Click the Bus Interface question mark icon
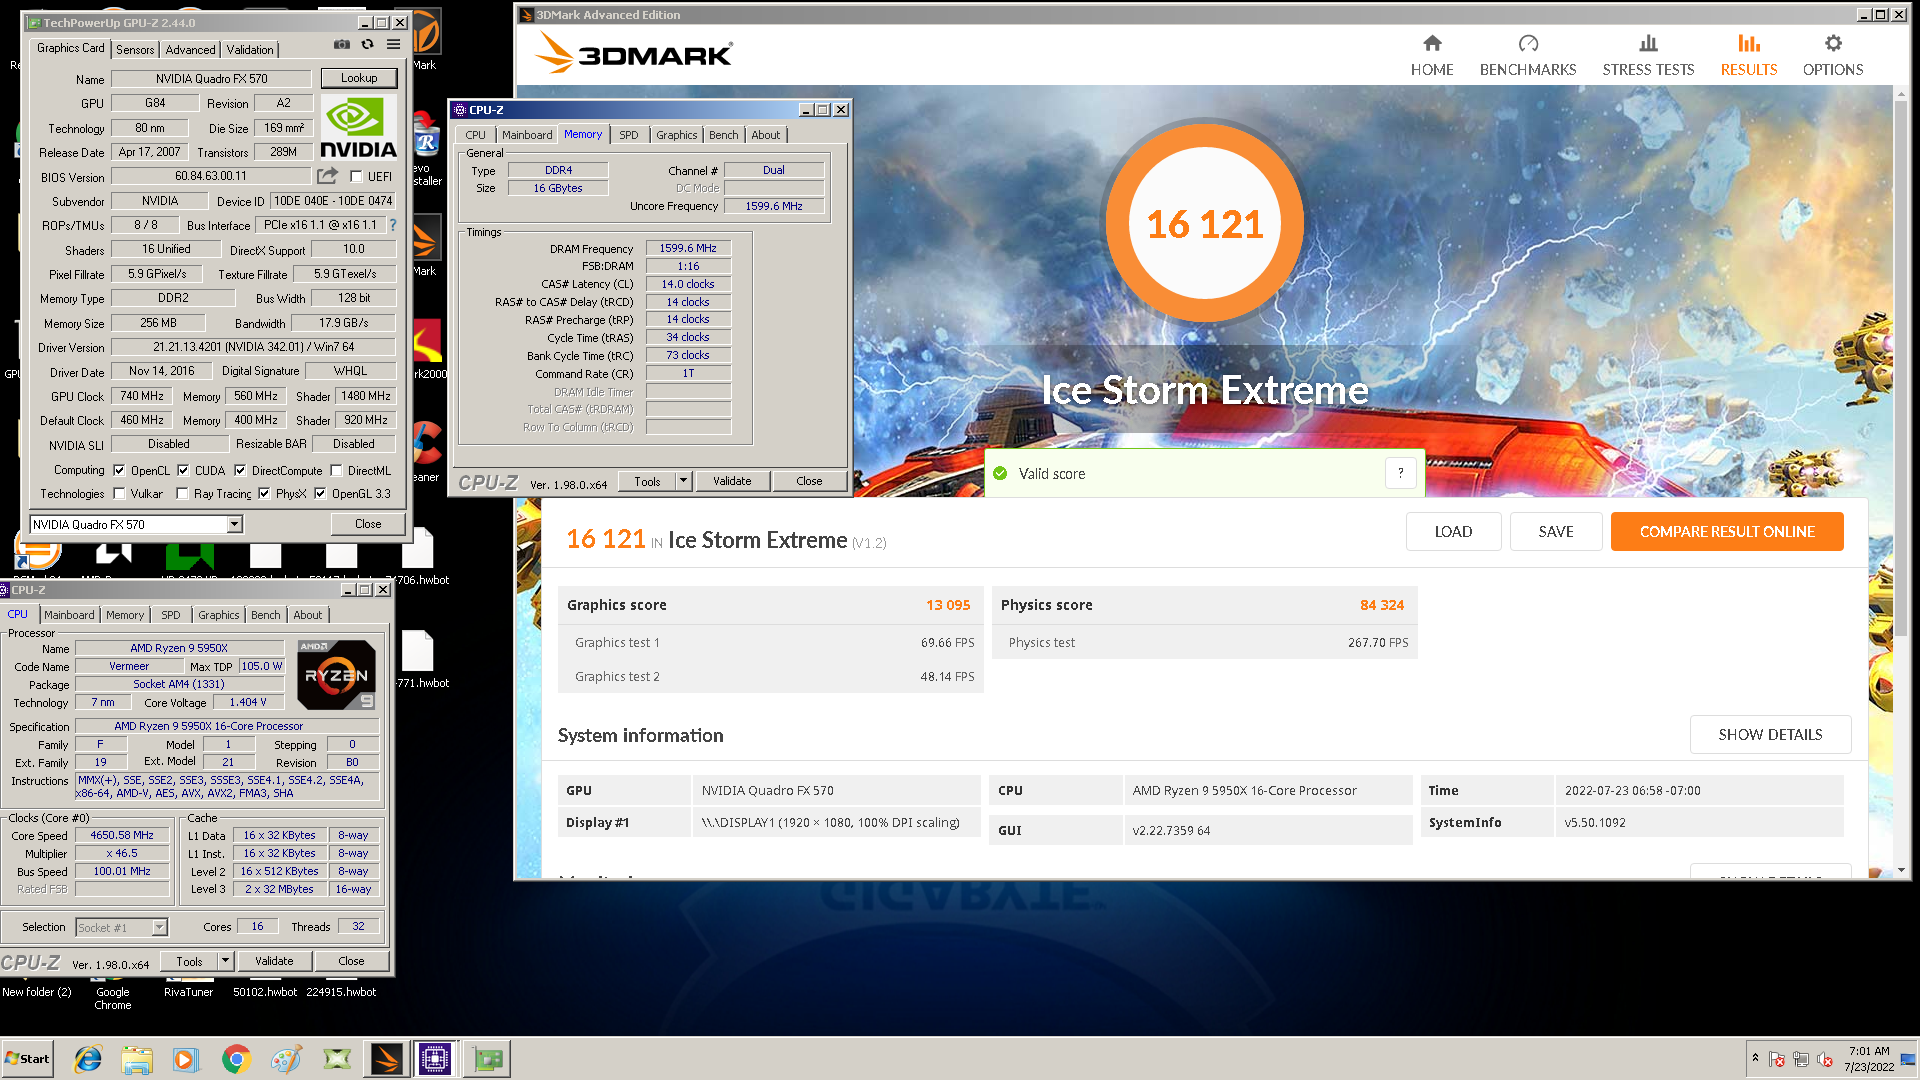This screenshot has width=1920, height=1080. (x=393, y=225)
